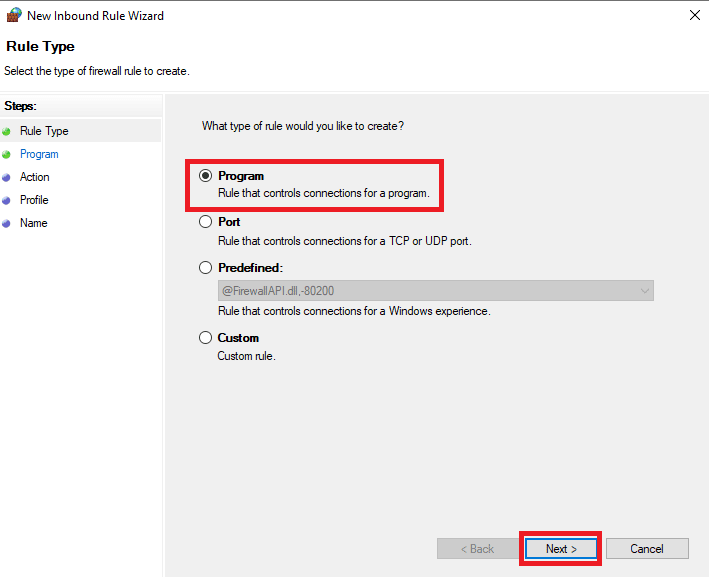This screenshot has width=709, height=577.
Task: Select the Rule Type step
Action: 44,131
